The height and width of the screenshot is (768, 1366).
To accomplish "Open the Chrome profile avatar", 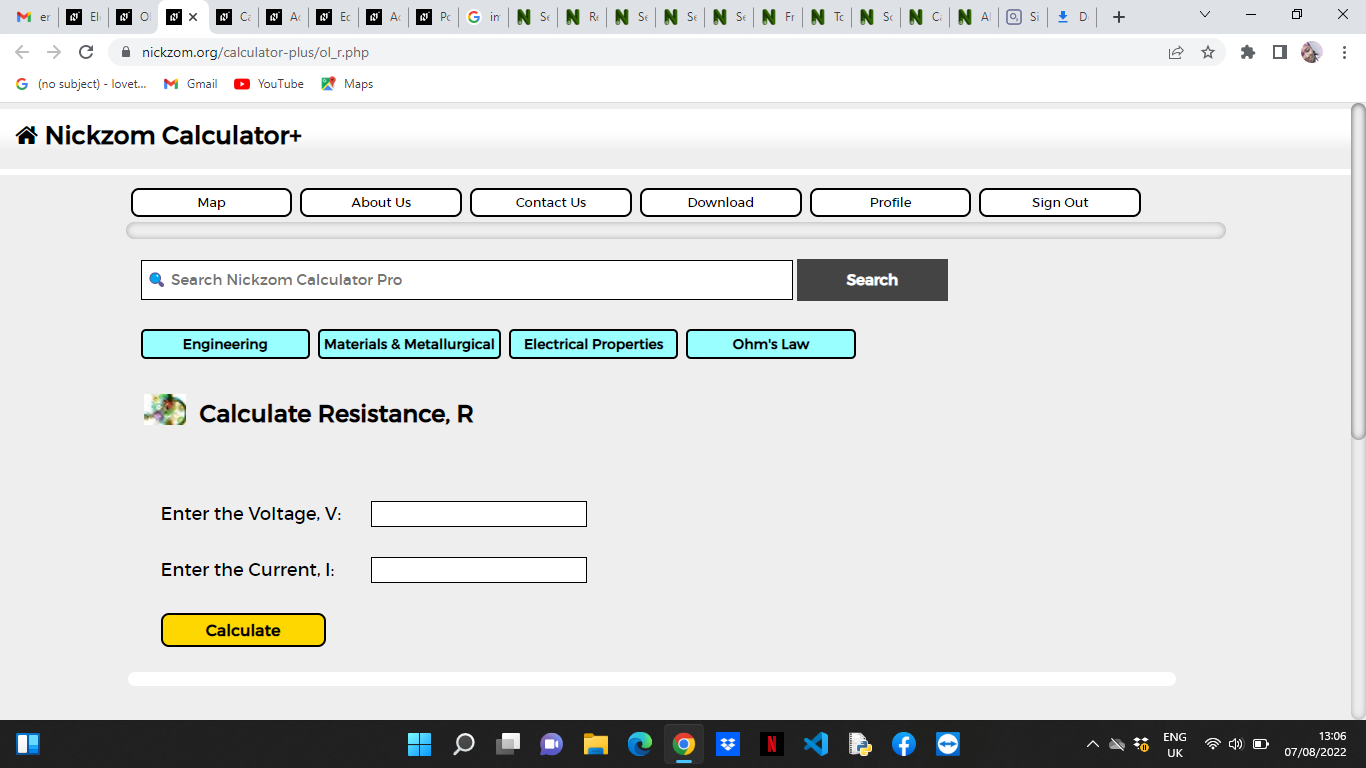I will pos(1311,52).
